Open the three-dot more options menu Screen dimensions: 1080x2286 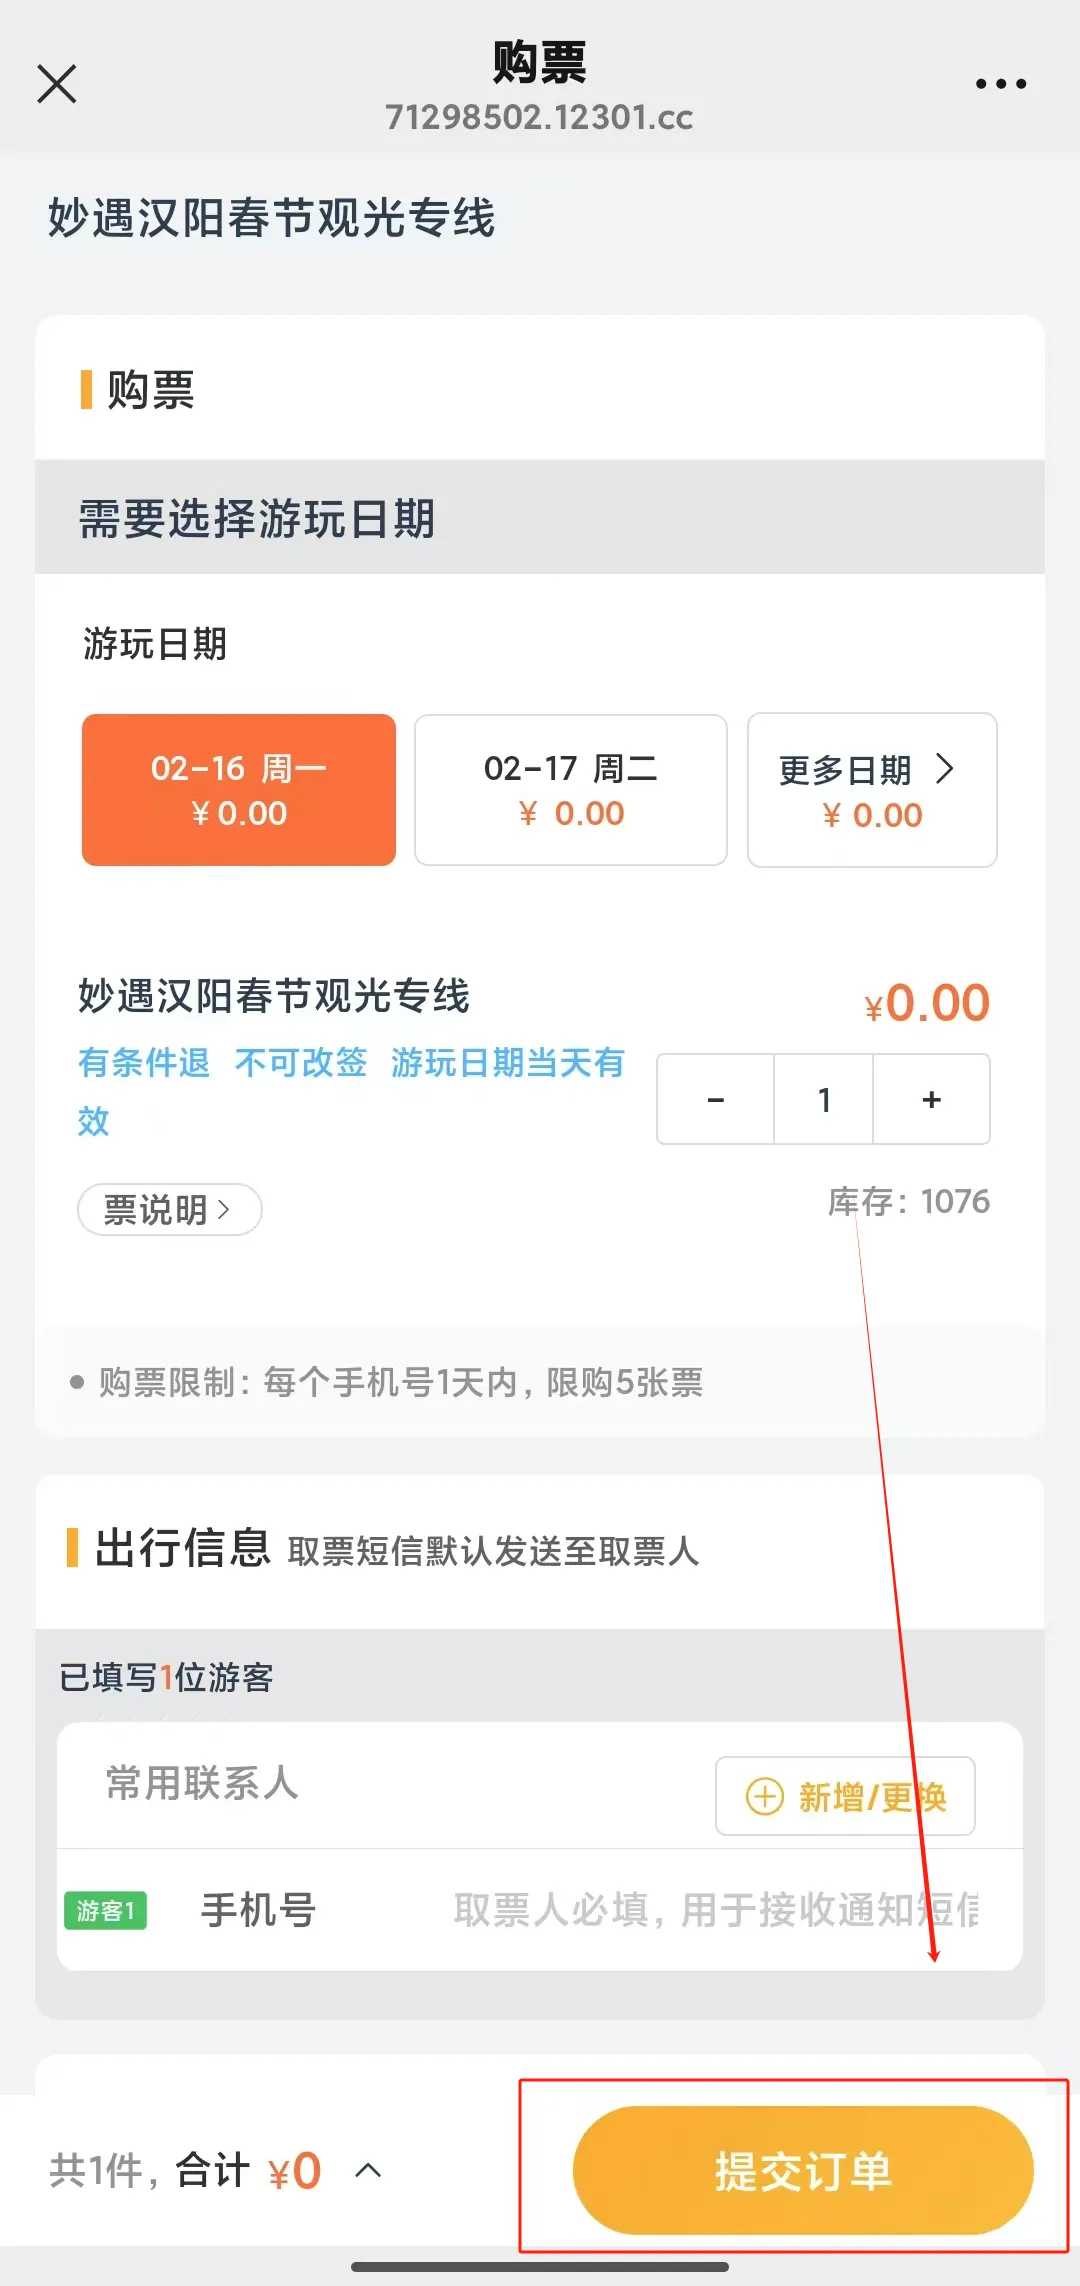1001,84
